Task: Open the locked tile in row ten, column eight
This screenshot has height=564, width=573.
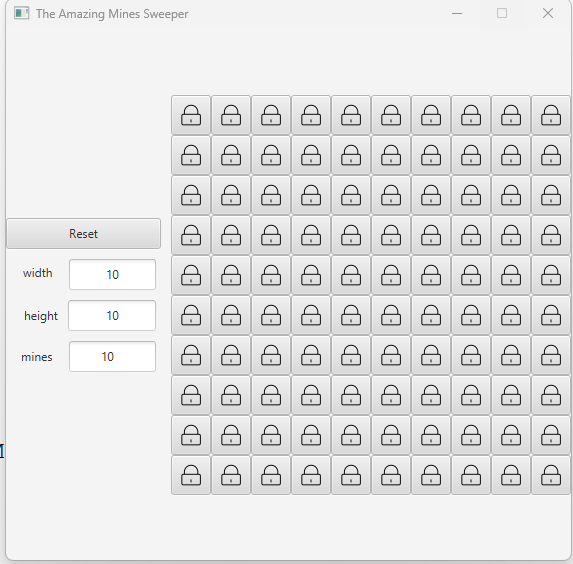Action: coord(471,475)
